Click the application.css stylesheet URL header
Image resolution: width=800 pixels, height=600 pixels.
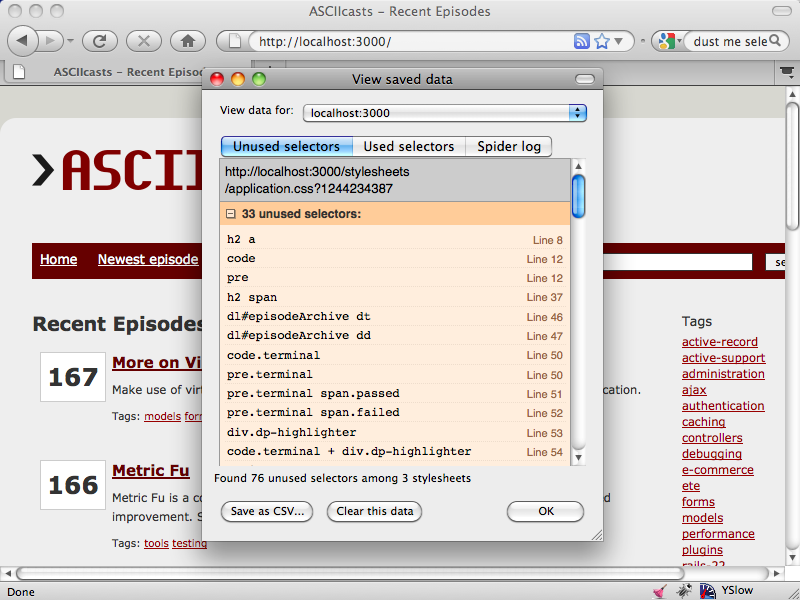(395, 180)
